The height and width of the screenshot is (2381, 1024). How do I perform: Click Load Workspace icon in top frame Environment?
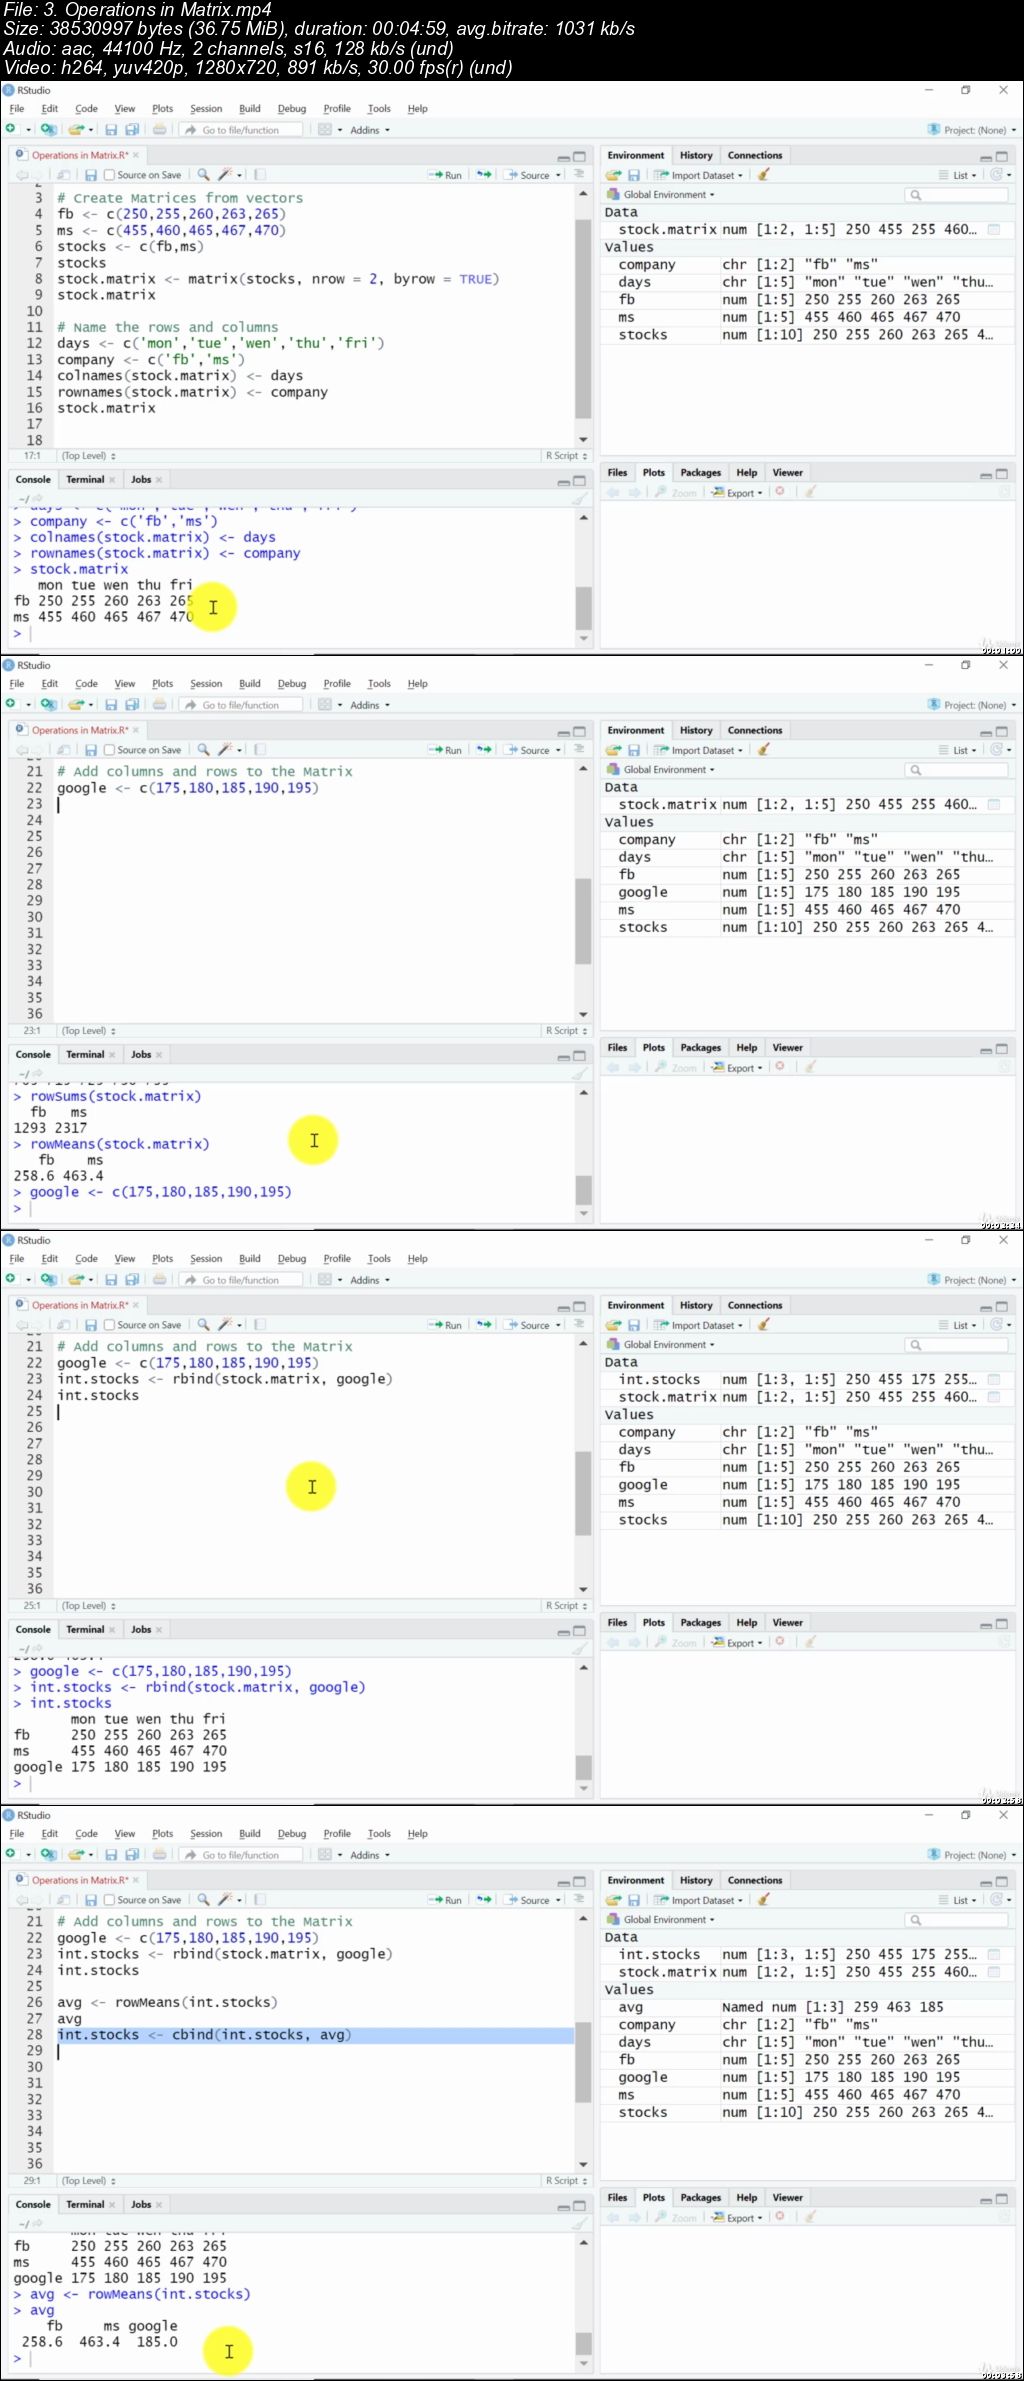[613, 175]
